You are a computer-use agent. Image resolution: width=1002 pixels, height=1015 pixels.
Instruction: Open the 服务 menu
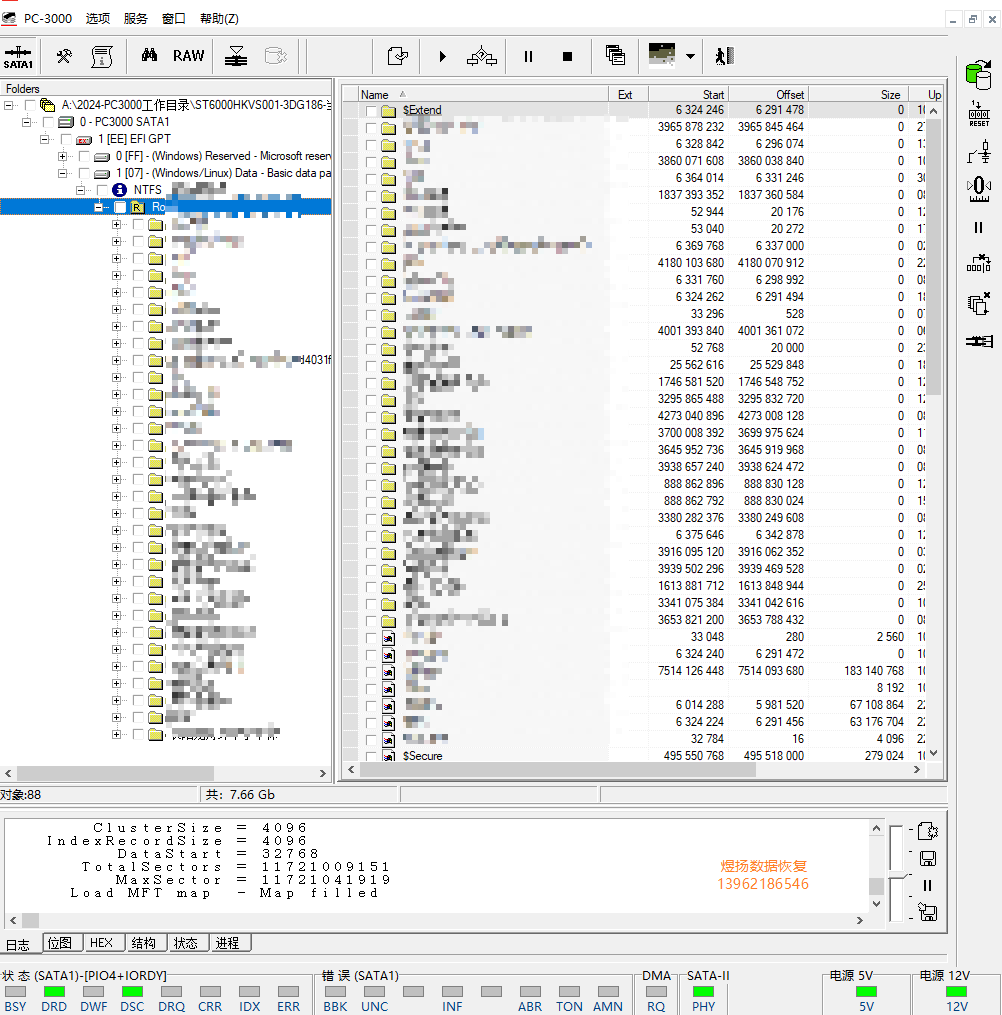tap(135, 18)
